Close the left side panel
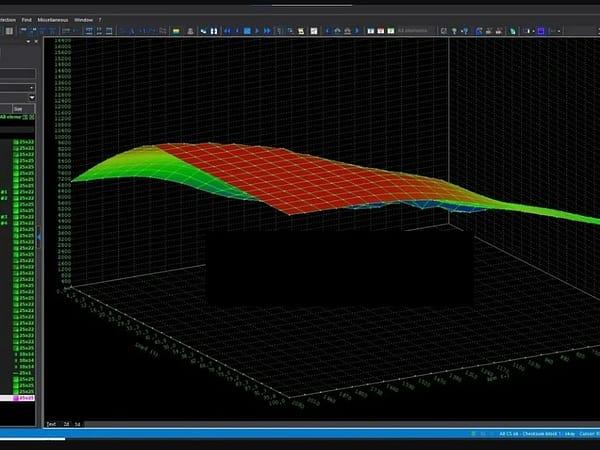 36,41
